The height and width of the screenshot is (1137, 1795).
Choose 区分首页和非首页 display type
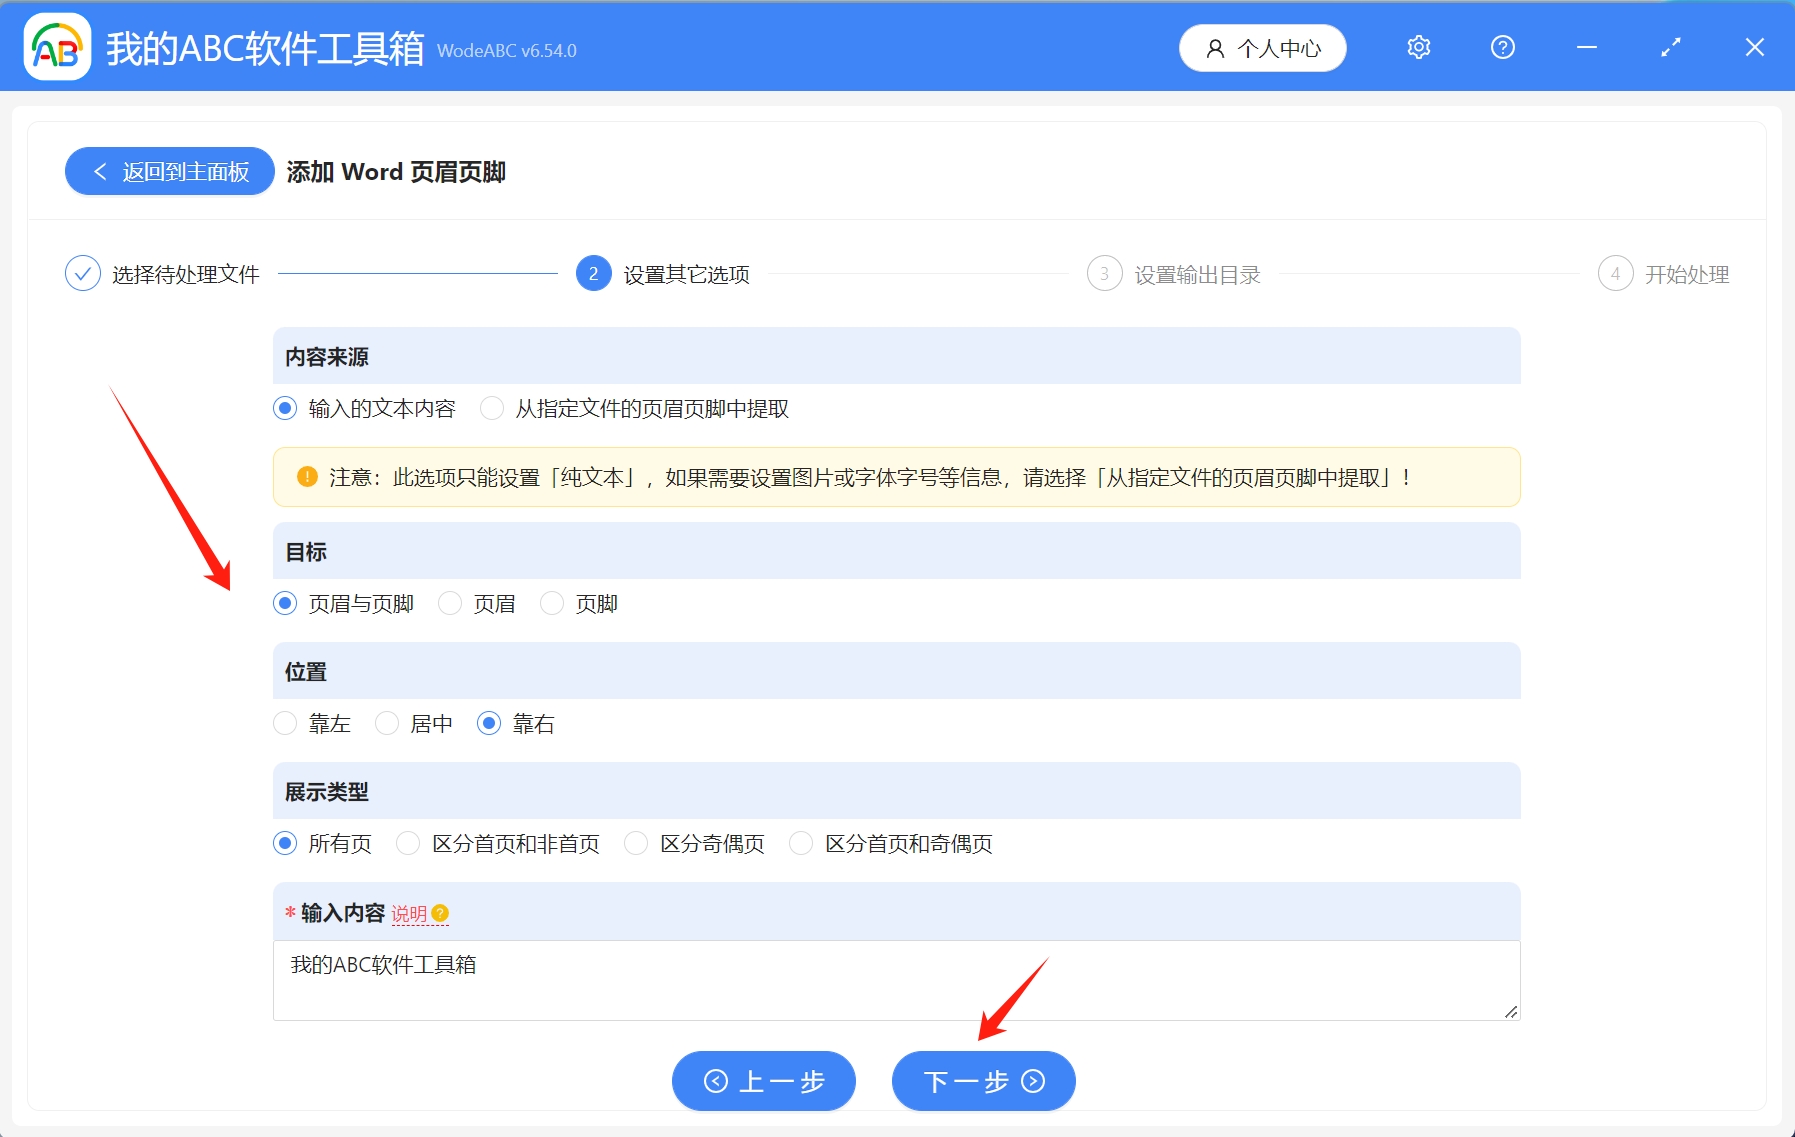tap(408, 843)
